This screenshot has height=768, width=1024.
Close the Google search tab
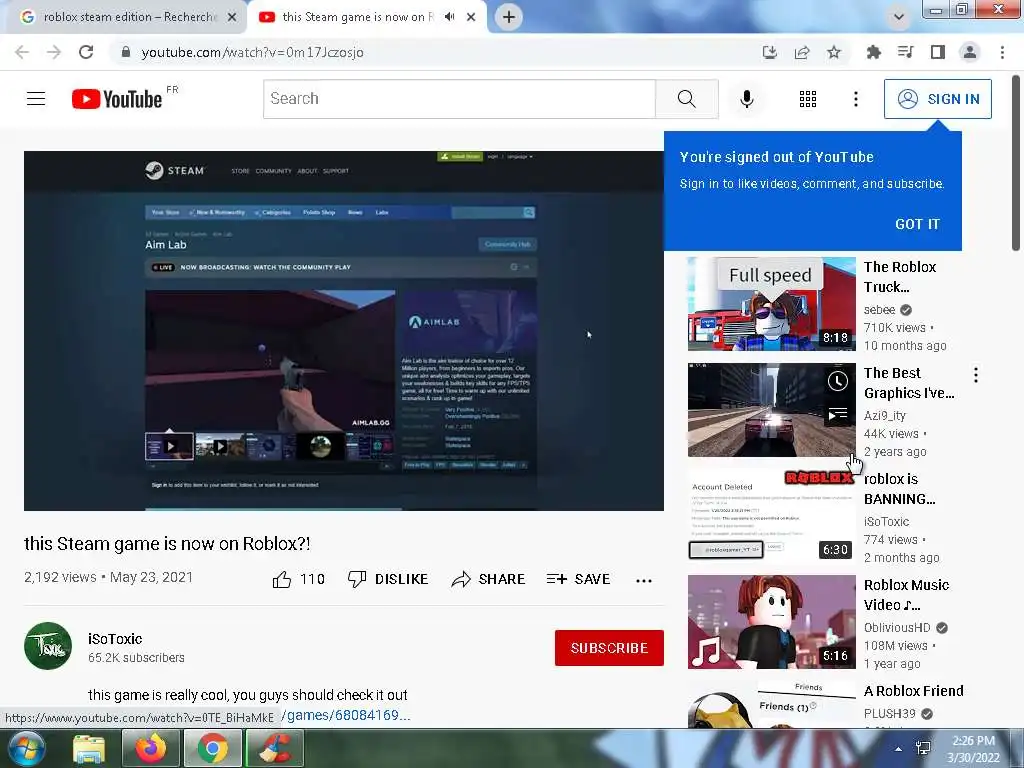pyautogui.click(x=232, y=17)
